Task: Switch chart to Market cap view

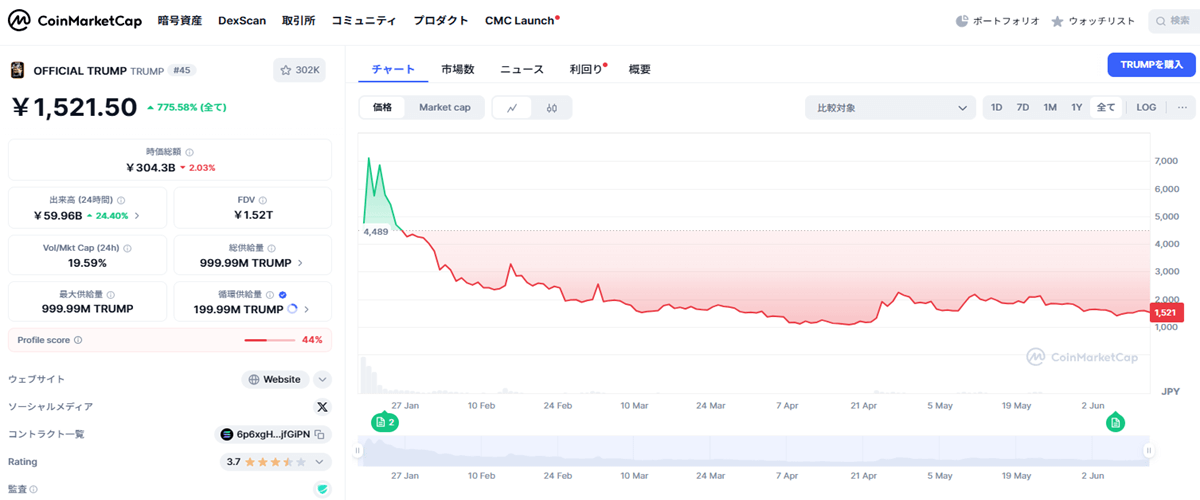Action: [445, 107]
